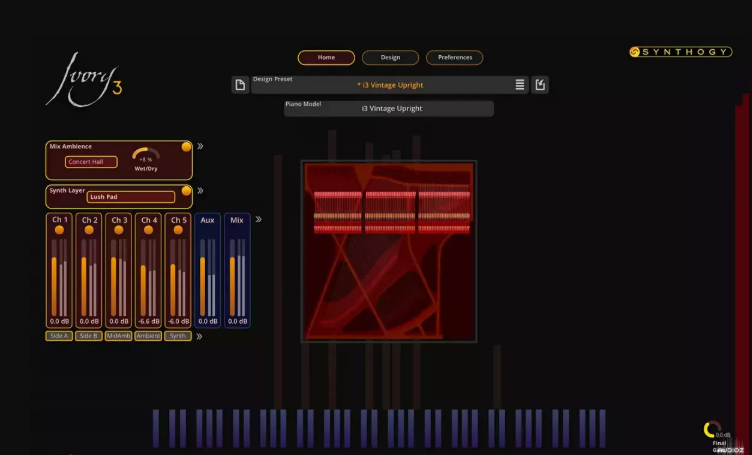This screenshot has height=455, width=752.
Task: Expand the mixer channels panel arrows
Action: pyautogui.click(x=258, y=219)
